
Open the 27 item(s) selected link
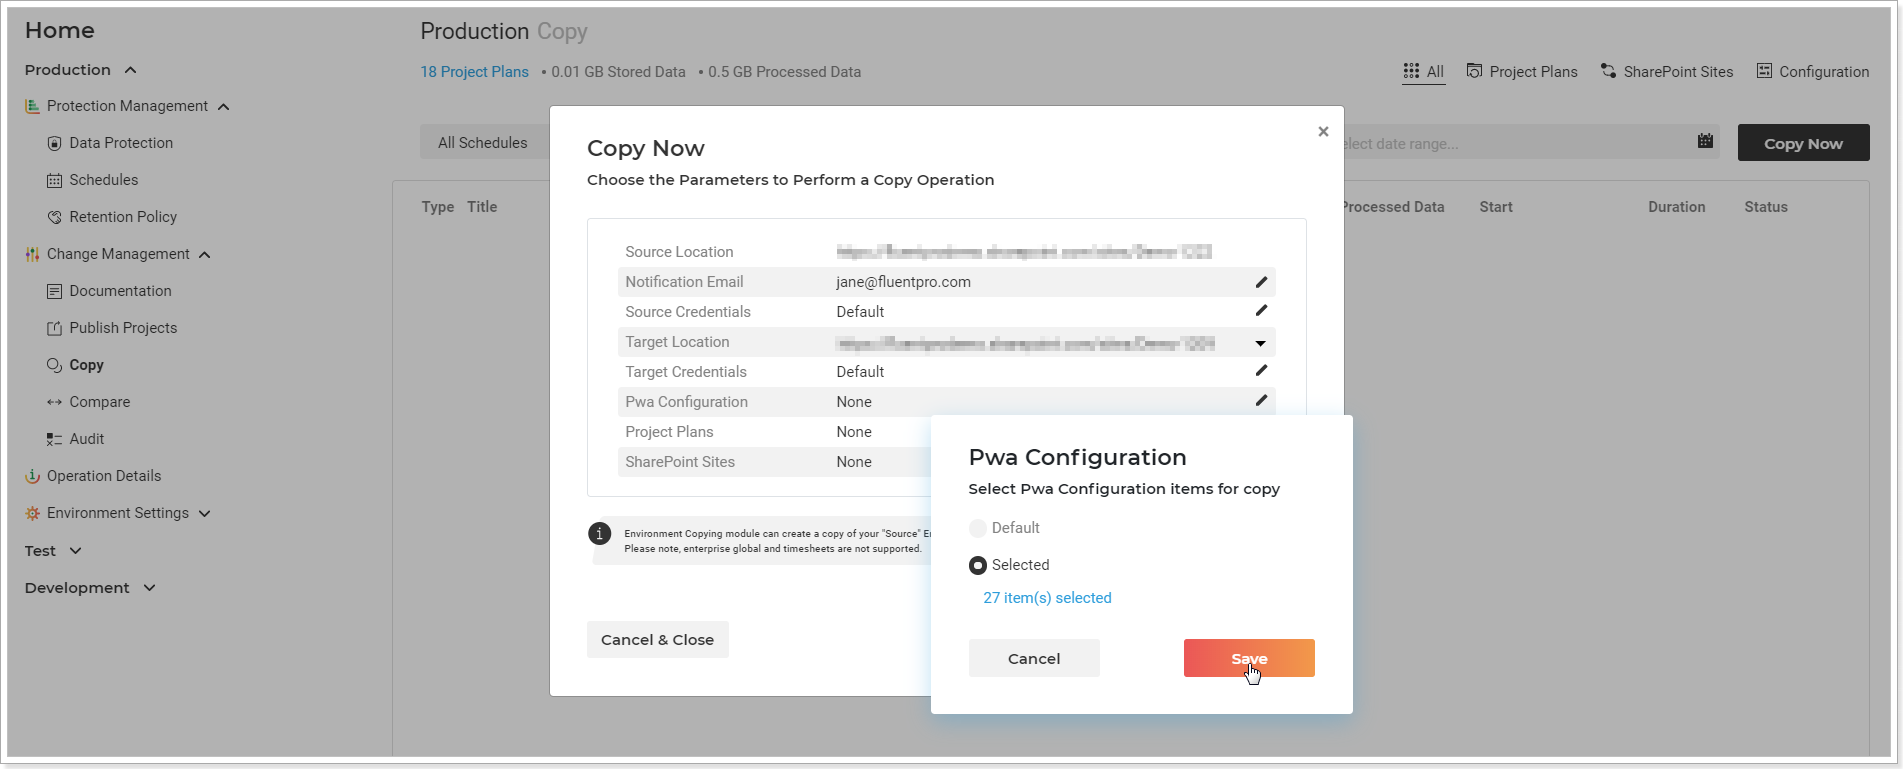click(x=1047, y=598)
